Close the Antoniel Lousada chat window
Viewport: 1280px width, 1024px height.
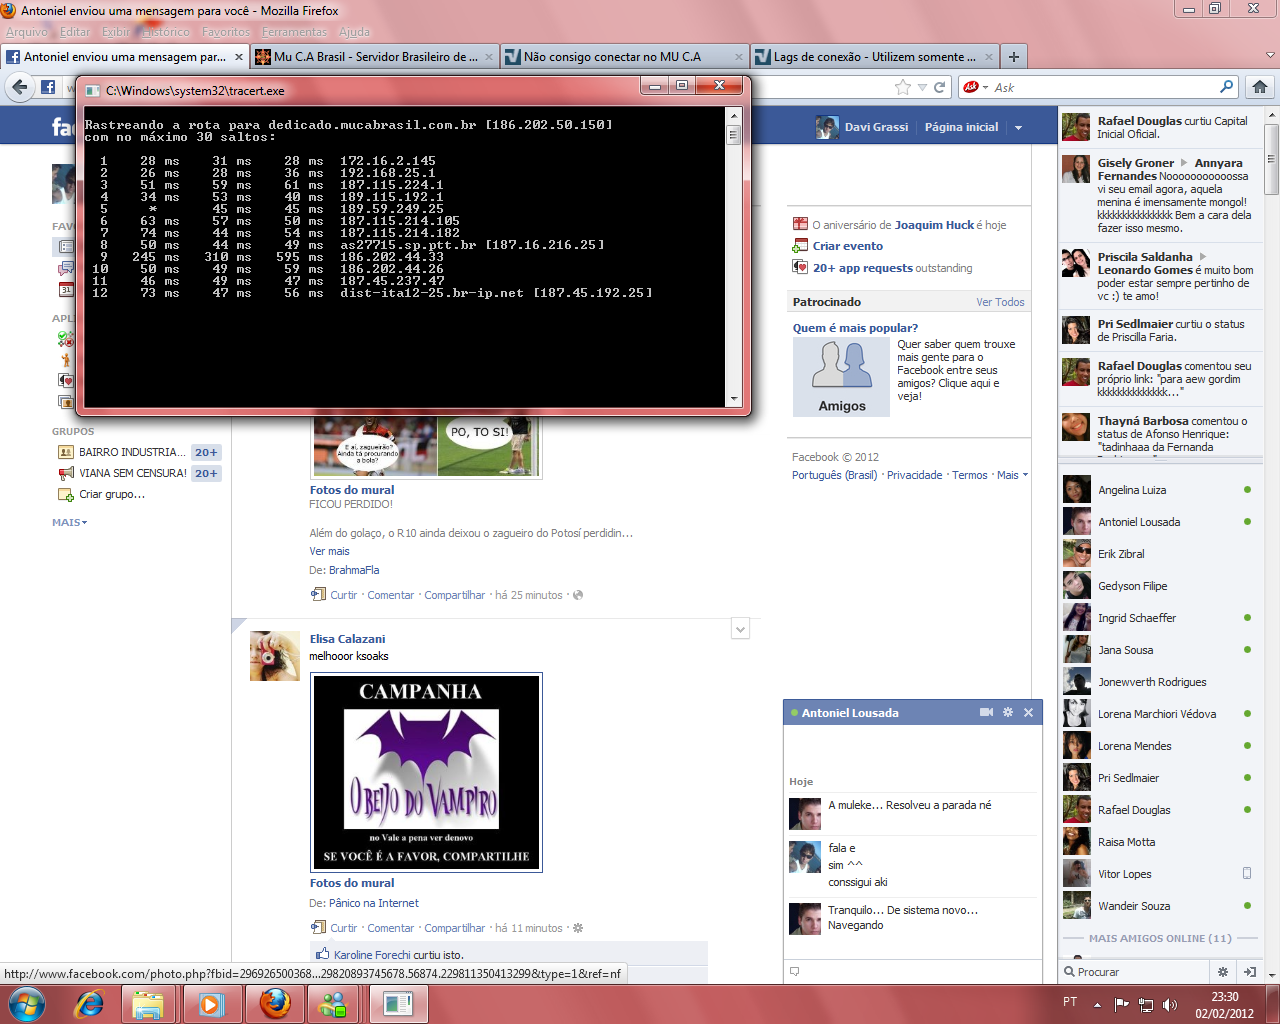pos(1028,712)
